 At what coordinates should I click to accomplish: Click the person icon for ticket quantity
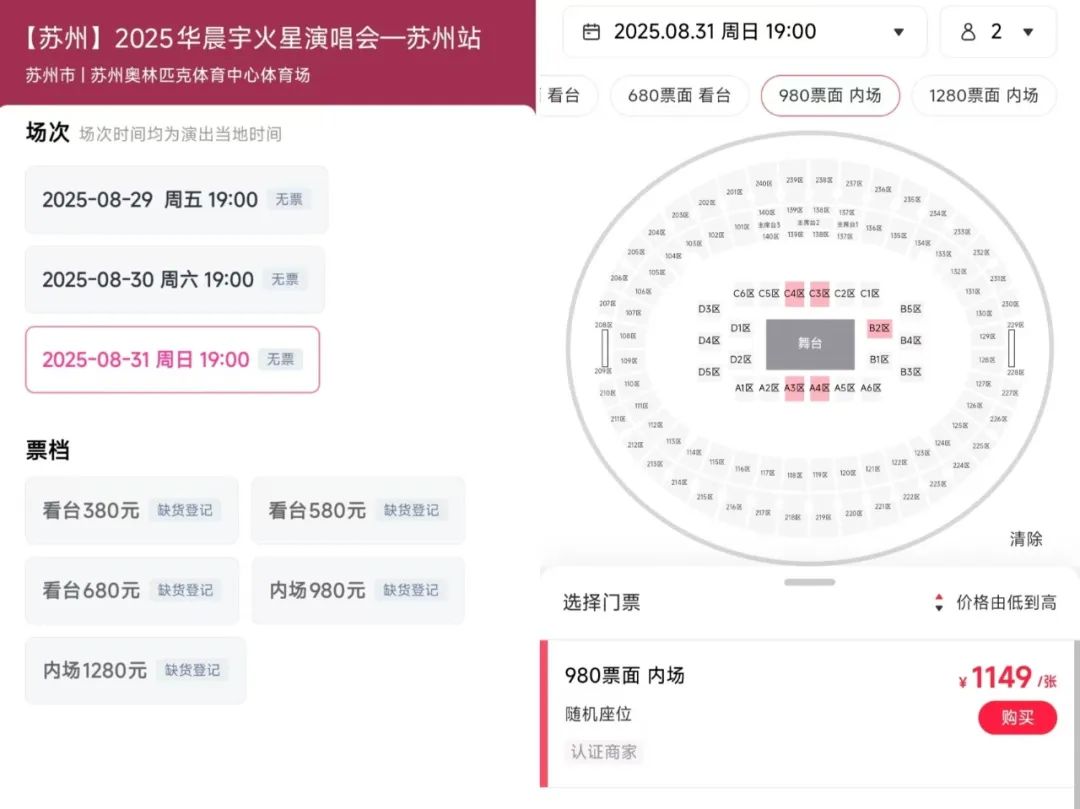967,32
